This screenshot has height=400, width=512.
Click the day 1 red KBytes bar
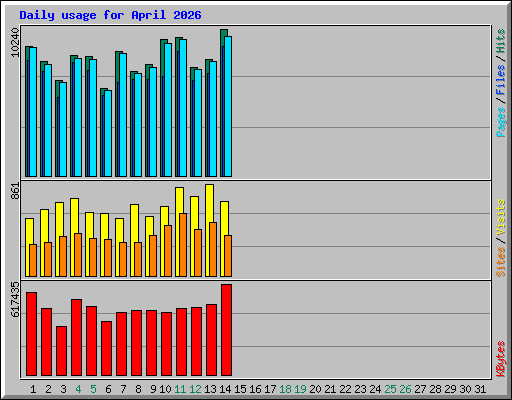(31, 334)
